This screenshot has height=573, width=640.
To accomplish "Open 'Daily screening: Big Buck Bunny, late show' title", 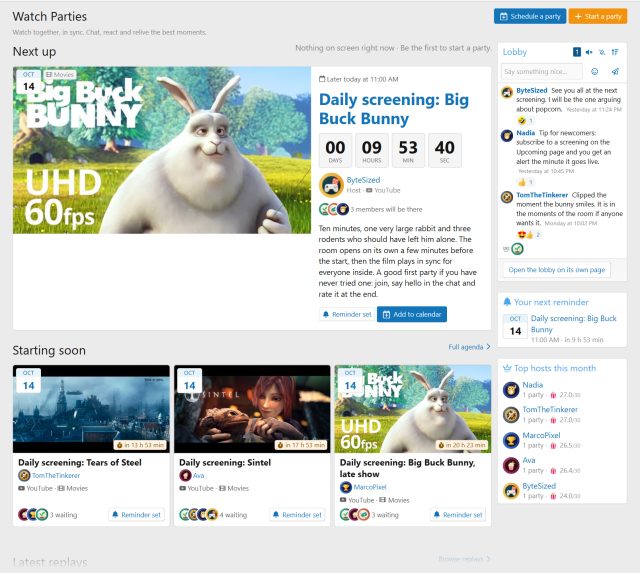I will pyautogui.click(x=407, y=468).
